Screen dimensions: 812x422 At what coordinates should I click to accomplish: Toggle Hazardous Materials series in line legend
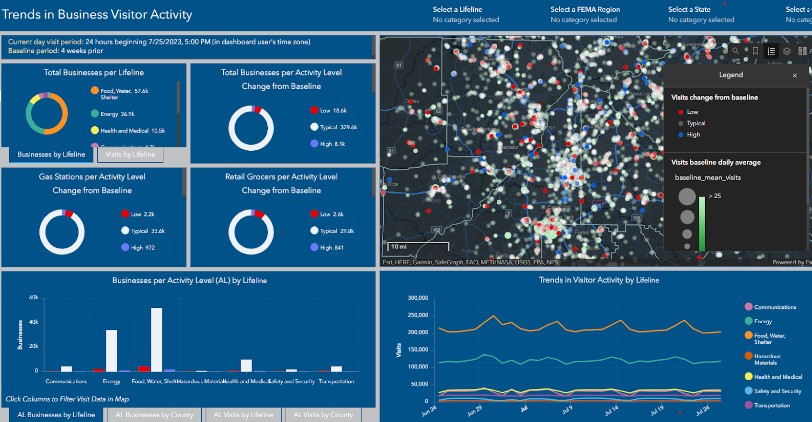(x=762, y=359)
